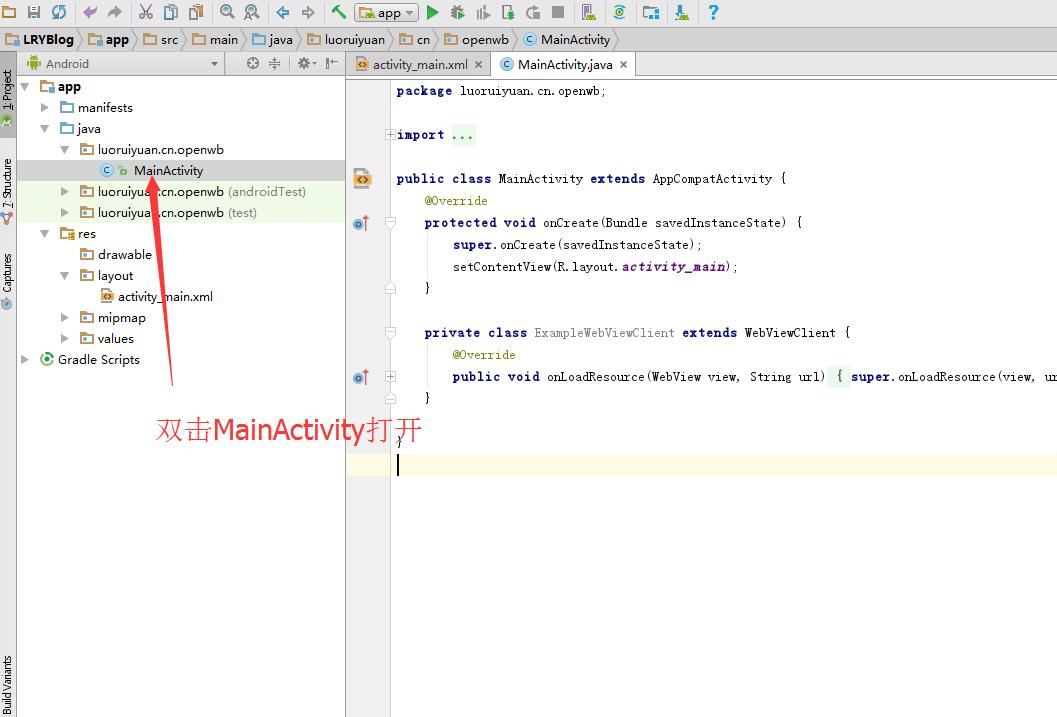
Task: Click the src breadcrumb
Action: (161, 40)
